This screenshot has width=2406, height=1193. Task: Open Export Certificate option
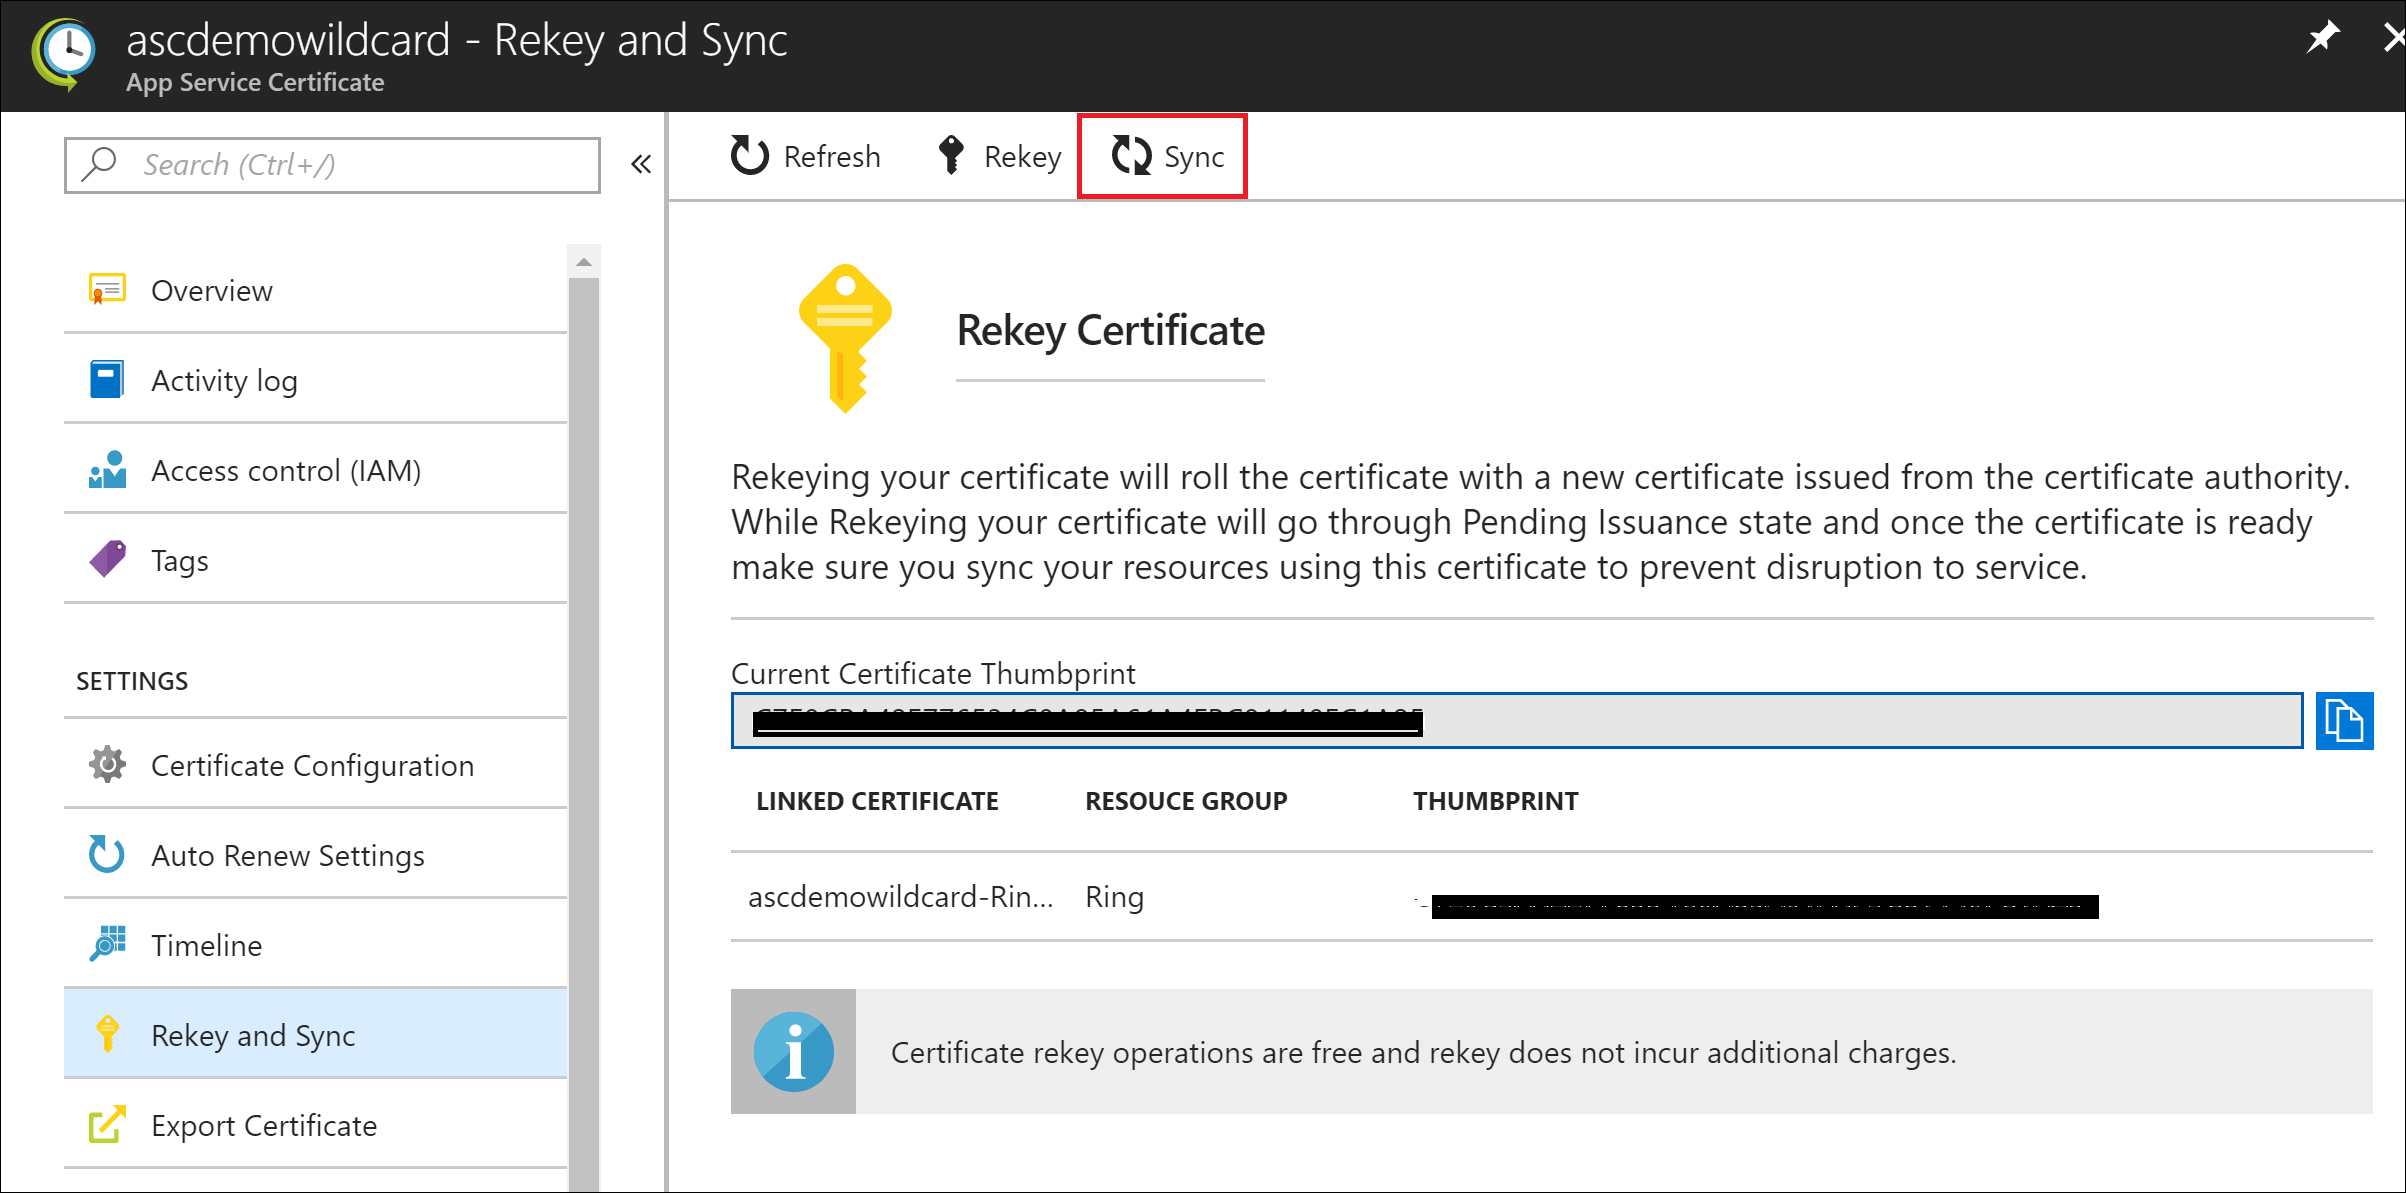[x=264, y=1126]
